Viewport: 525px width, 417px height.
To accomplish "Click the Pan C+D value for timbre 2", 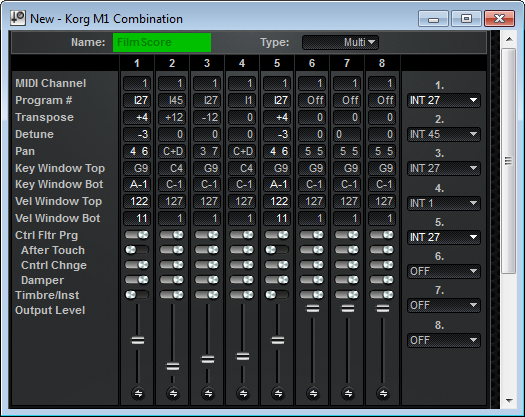I will click(172, 151).
